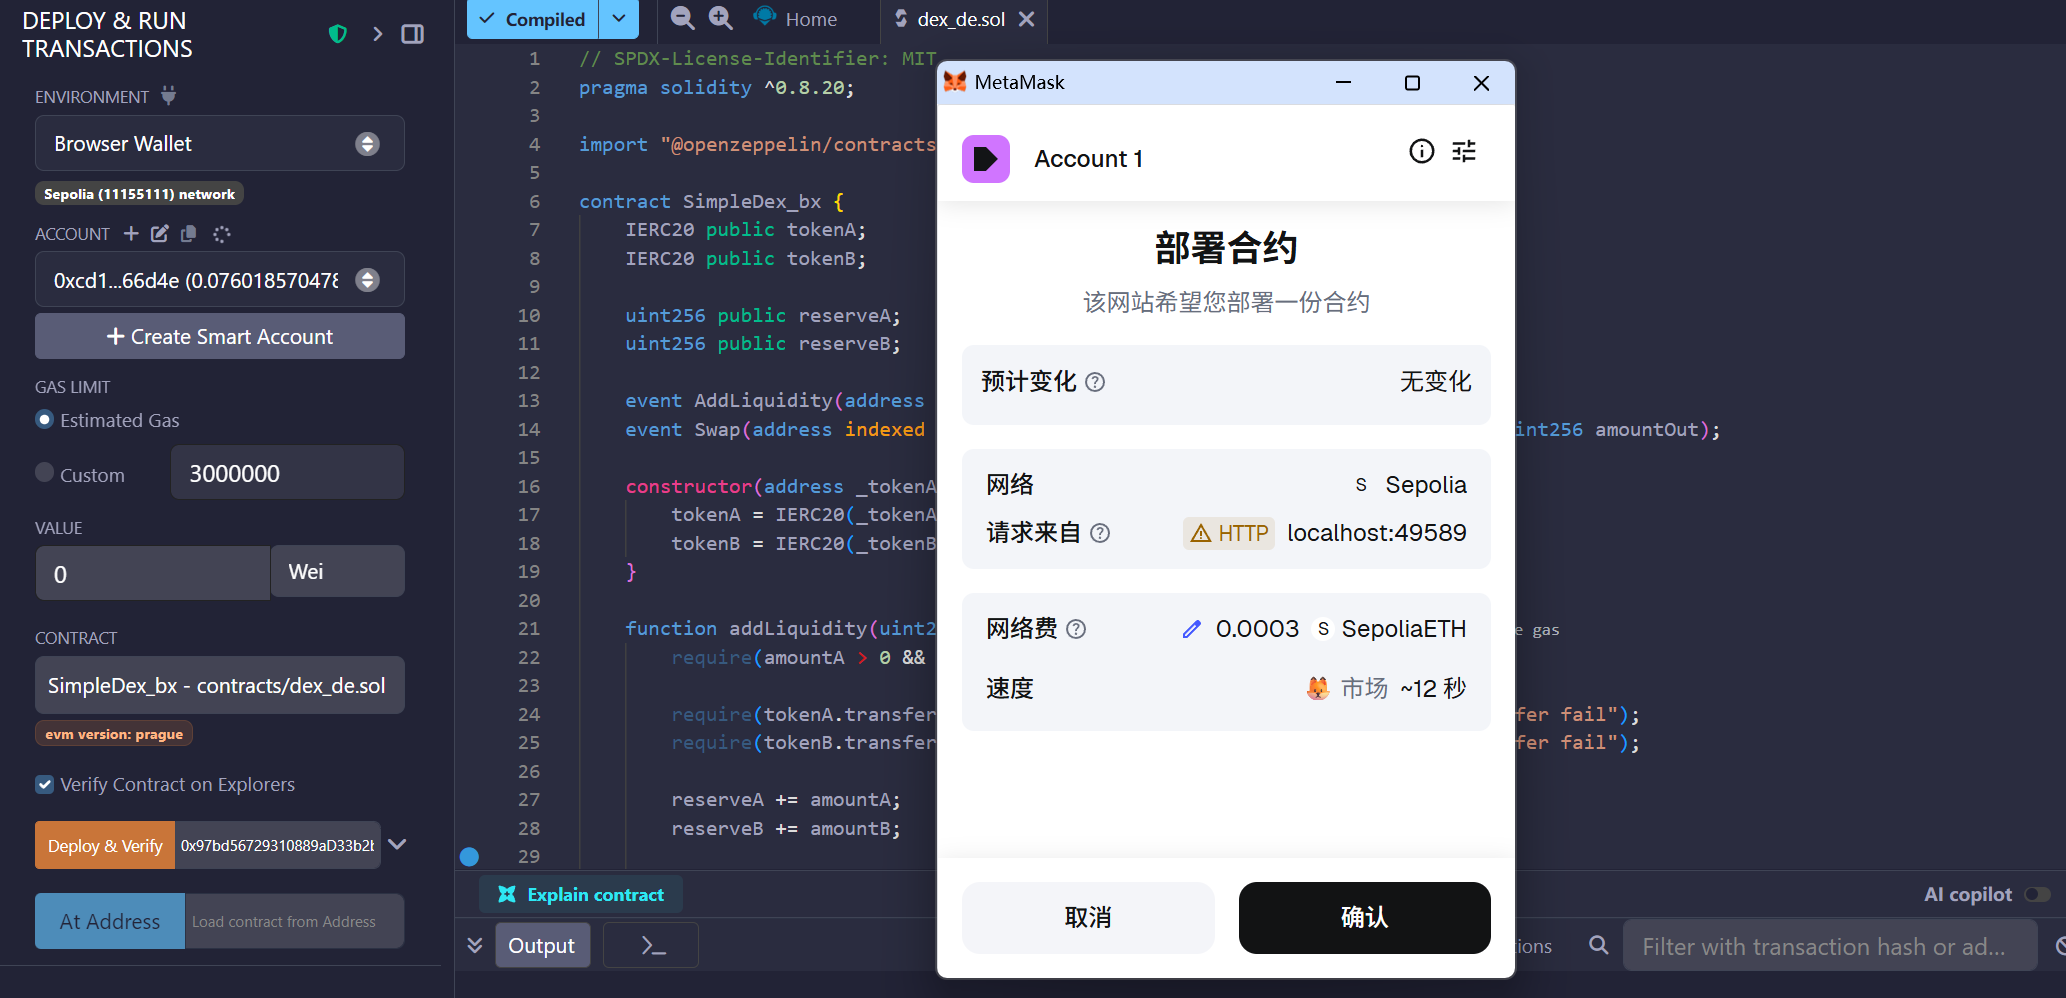Click the MetaMask info circle icon
Viewport: 2066px width, 998px height.
pyautogui.click(x=1421, y=151)
